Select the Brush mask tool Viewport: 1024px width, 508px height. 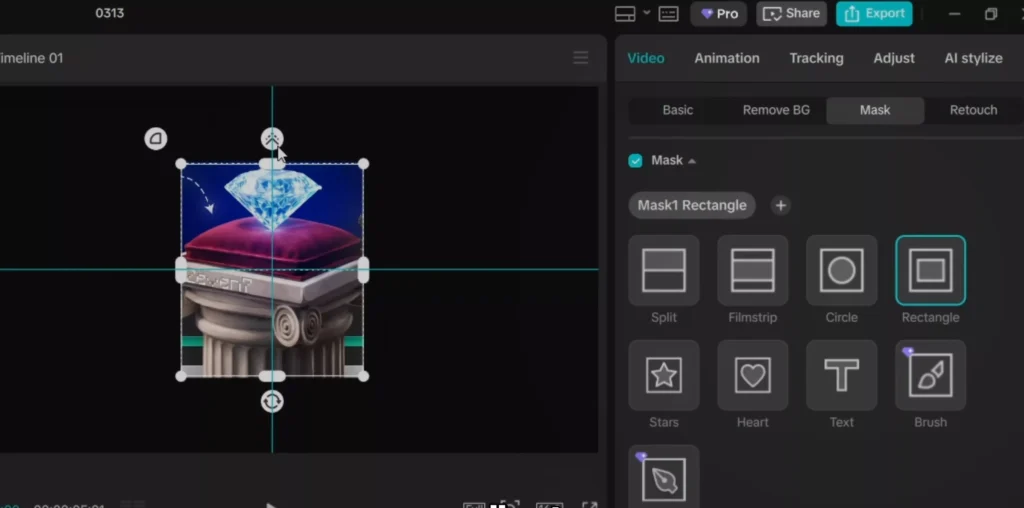[x=930, y=375]
